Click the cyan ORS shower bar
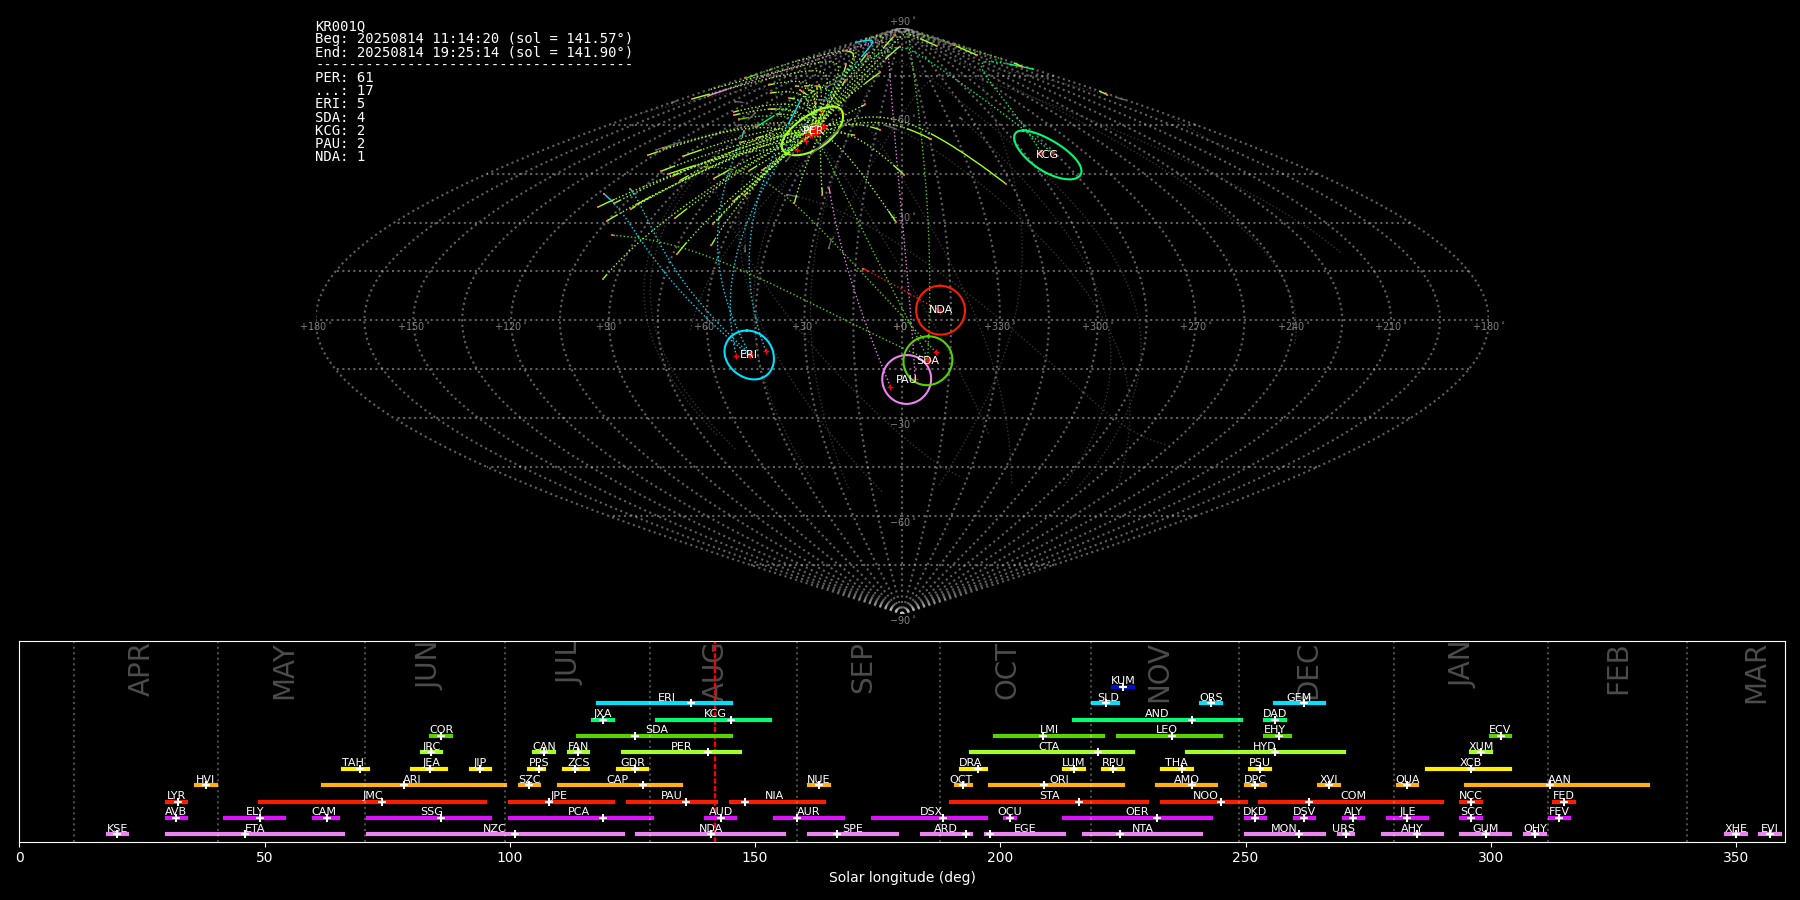The width and height of the screenshot is (1800, 900). (1211, 703)
